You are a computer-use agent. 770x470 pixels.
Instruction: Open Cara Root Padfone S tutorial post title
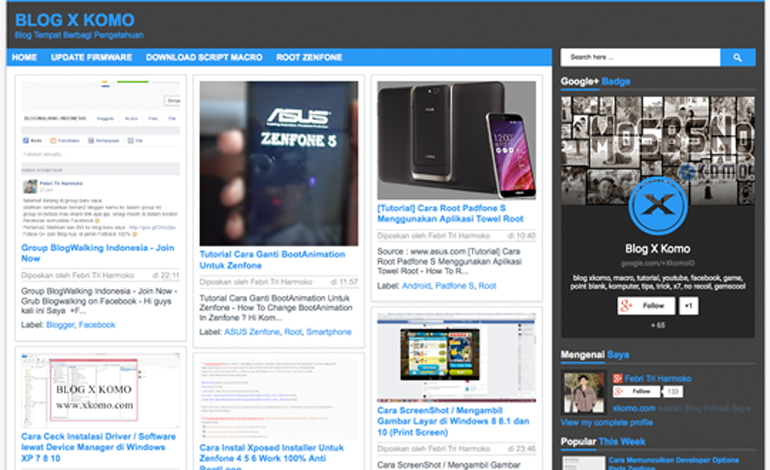pos(450,214)
